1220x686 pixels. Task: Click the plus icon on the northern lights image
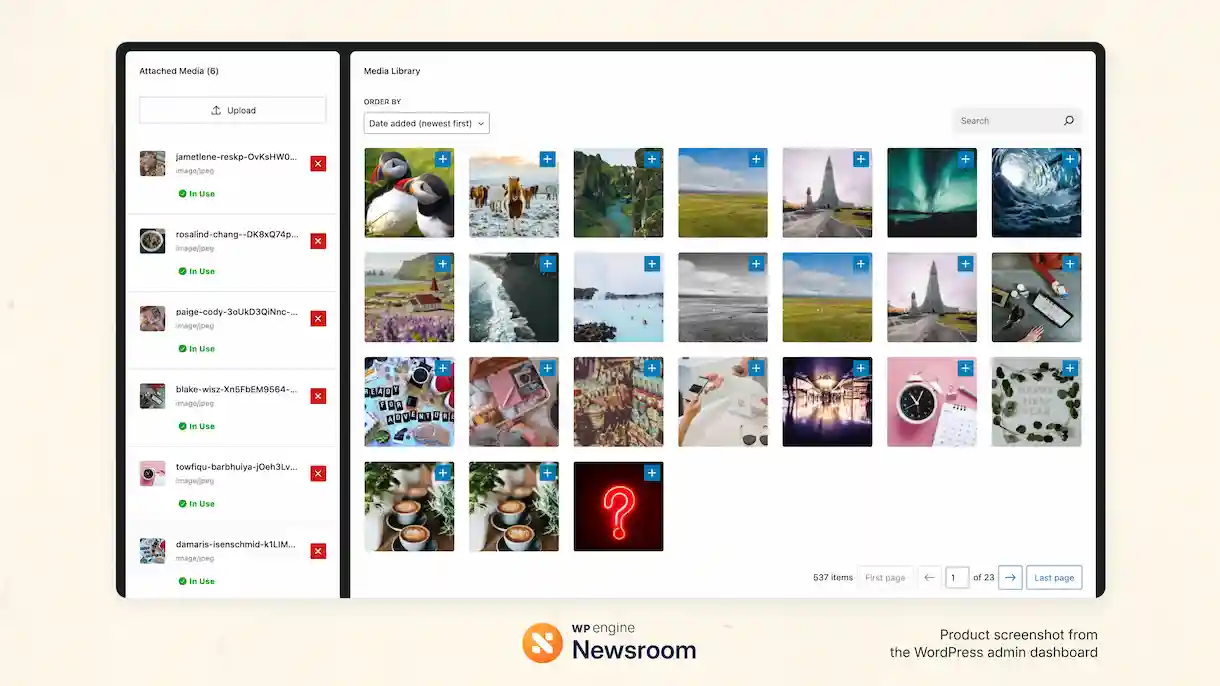(964, 159)
